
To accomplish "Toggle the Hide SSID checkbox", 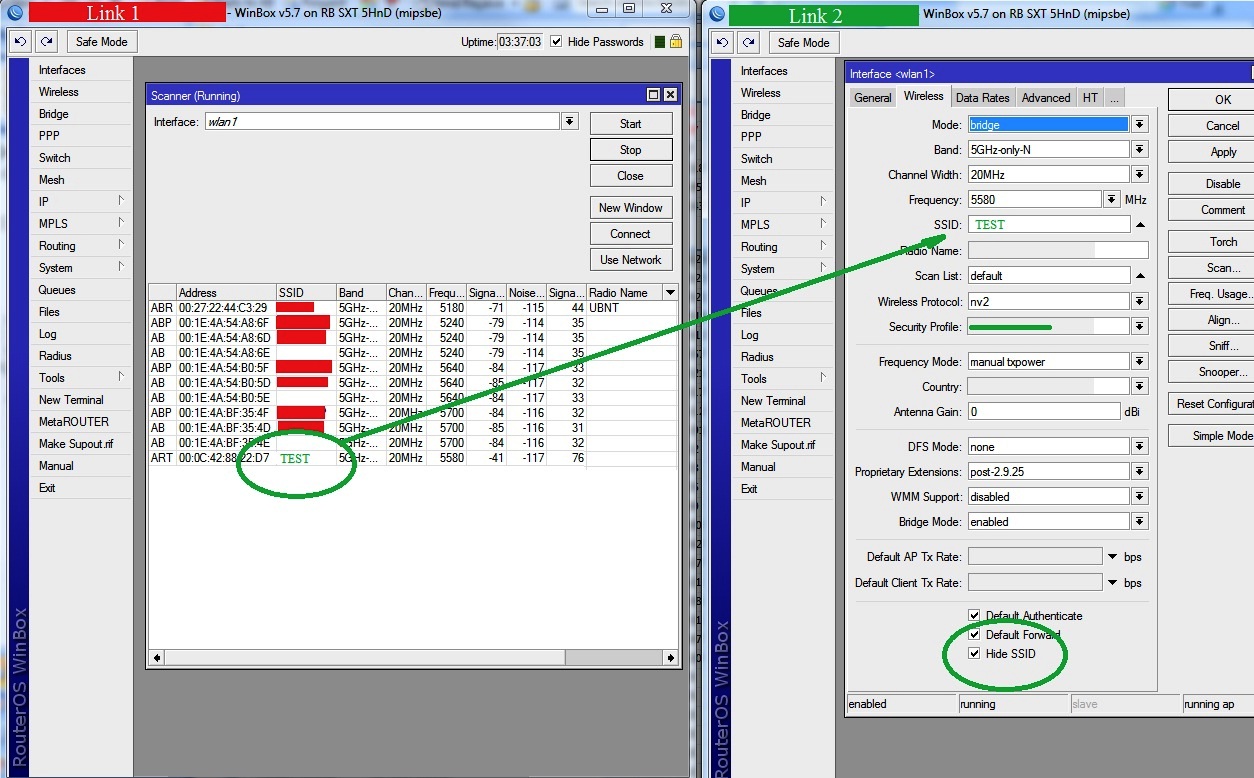I will click(974, 654).
